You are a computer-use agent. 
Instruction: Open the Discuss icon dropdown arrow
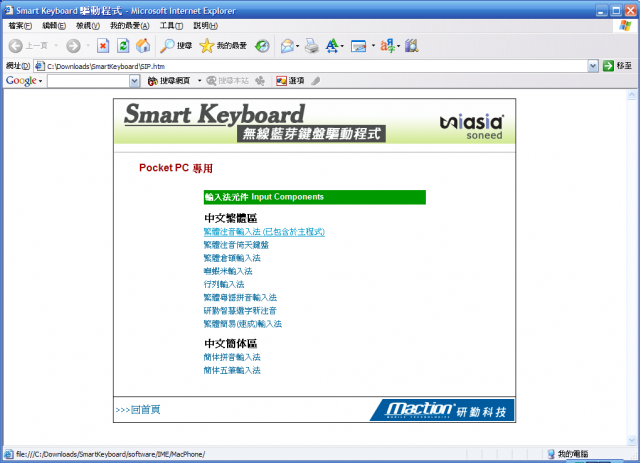point(373,46)
